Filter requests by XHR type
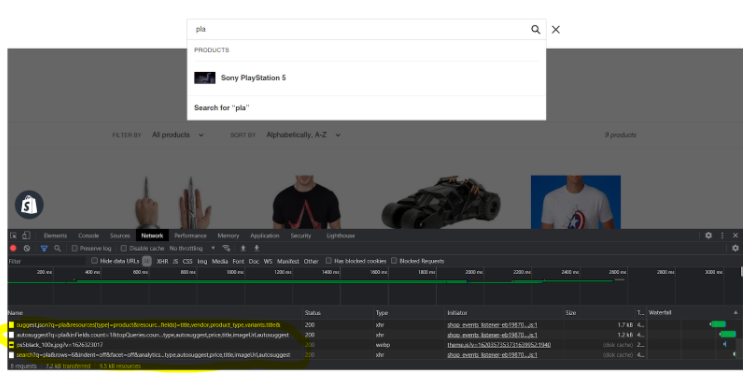751x381 pixels. point(162,261)
